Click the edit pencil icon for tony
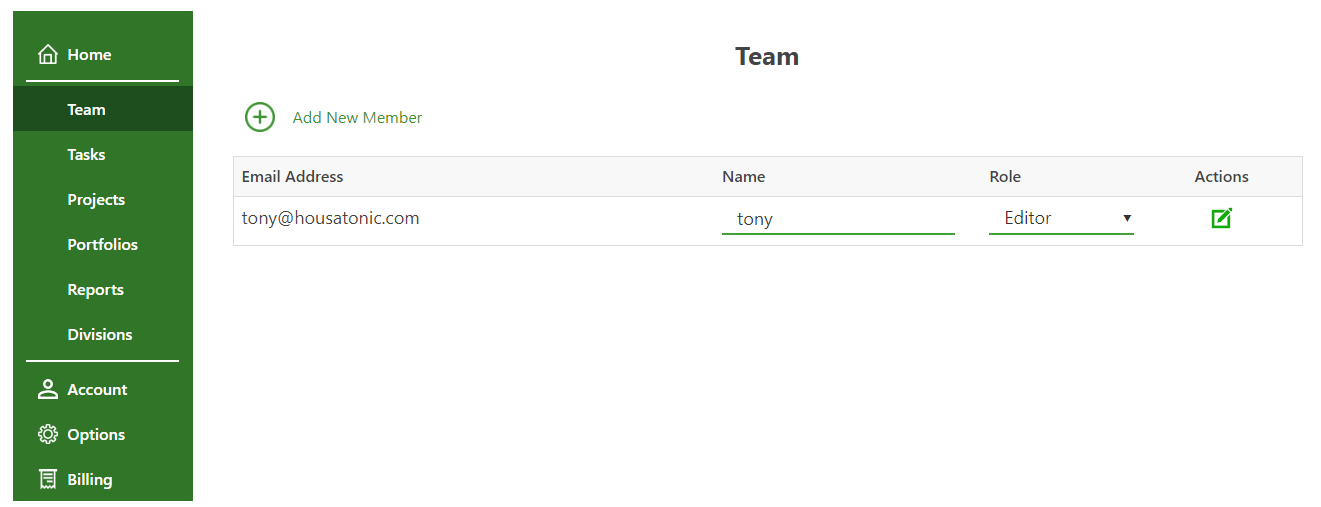 [1221, 218]
